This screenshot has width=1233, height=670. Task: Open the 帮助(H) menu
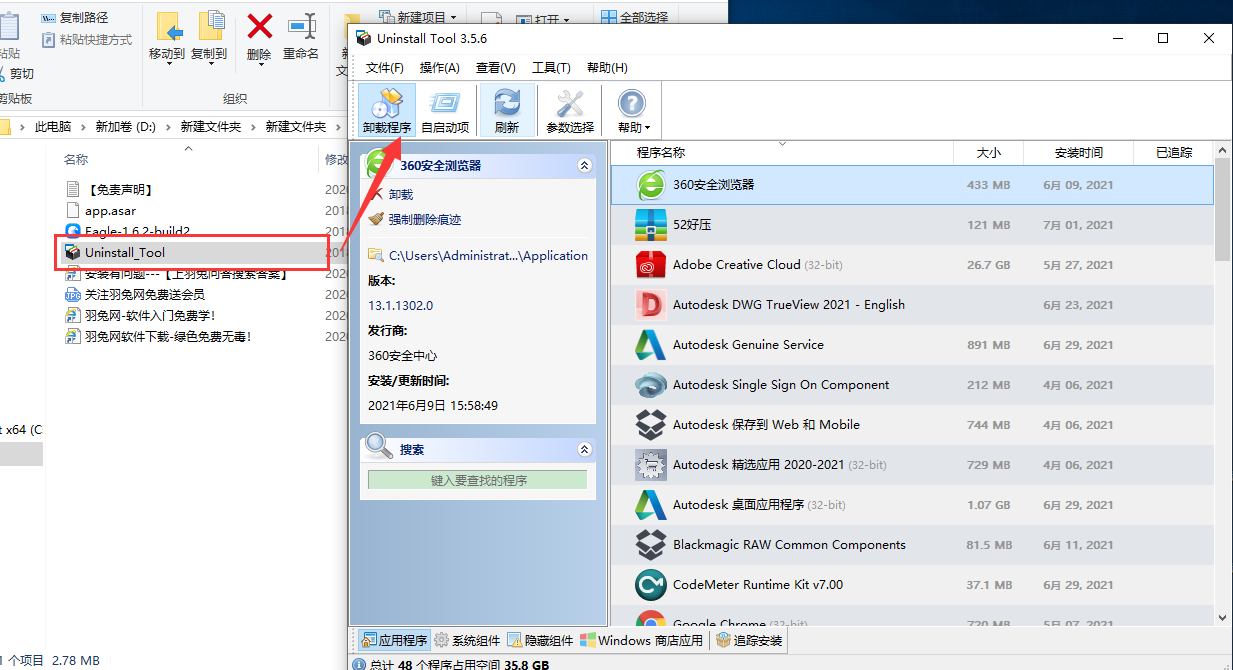coord(607,68)
